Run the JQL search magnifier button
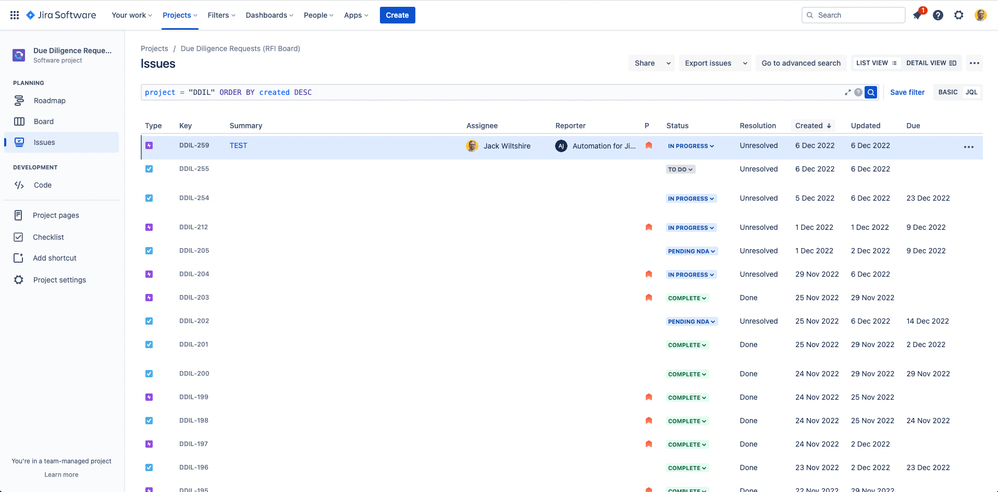 [871, 92]
